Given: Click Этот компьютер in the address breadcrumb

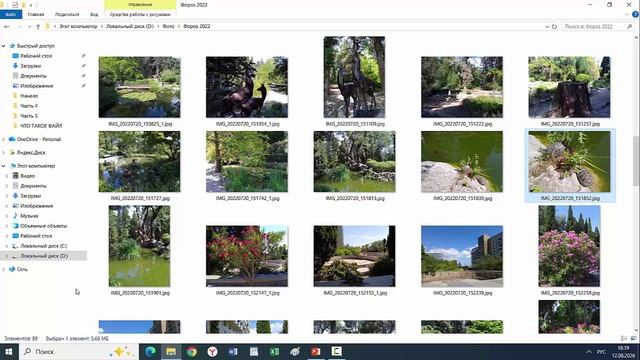Looking at the screenshot, I should coord(78,27).
